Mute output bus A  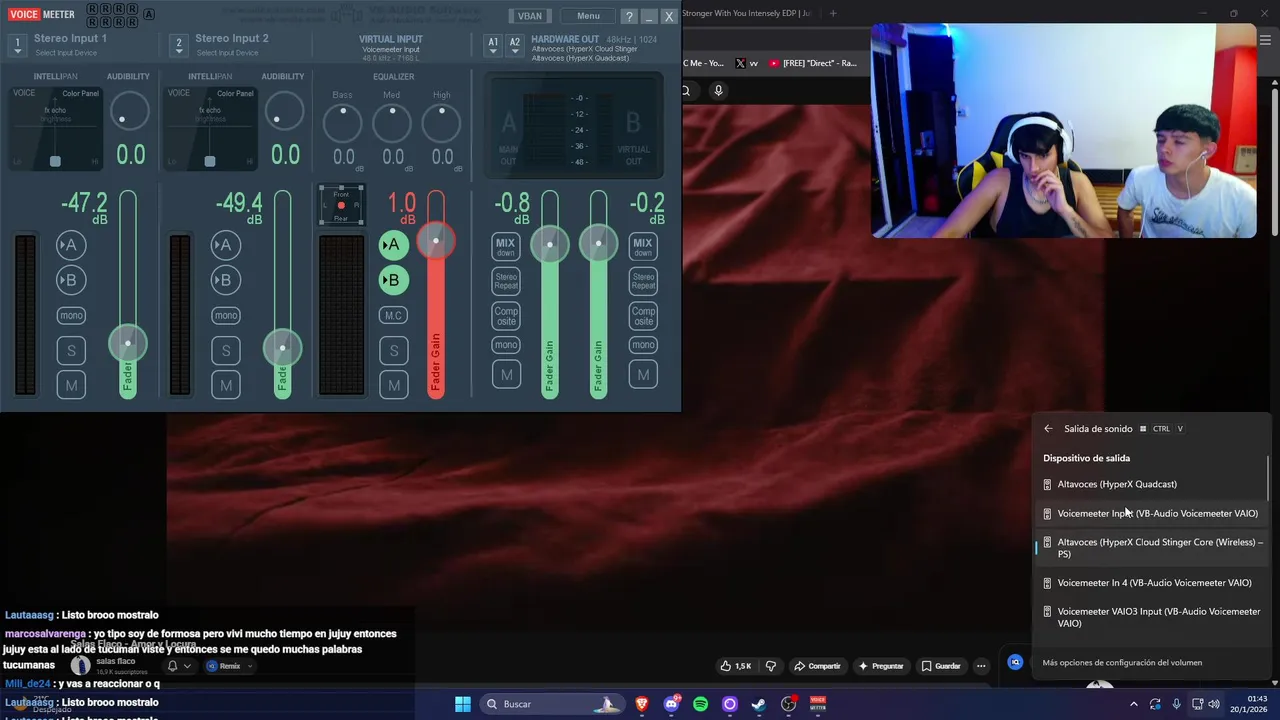pos(506,375)
